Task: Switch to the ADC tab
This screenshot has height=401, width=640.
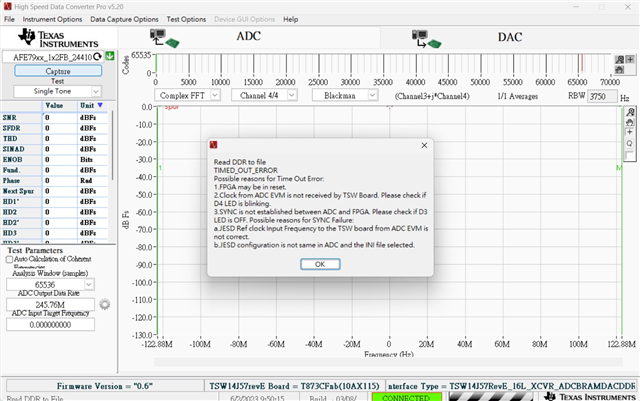Action: (249, 37)
